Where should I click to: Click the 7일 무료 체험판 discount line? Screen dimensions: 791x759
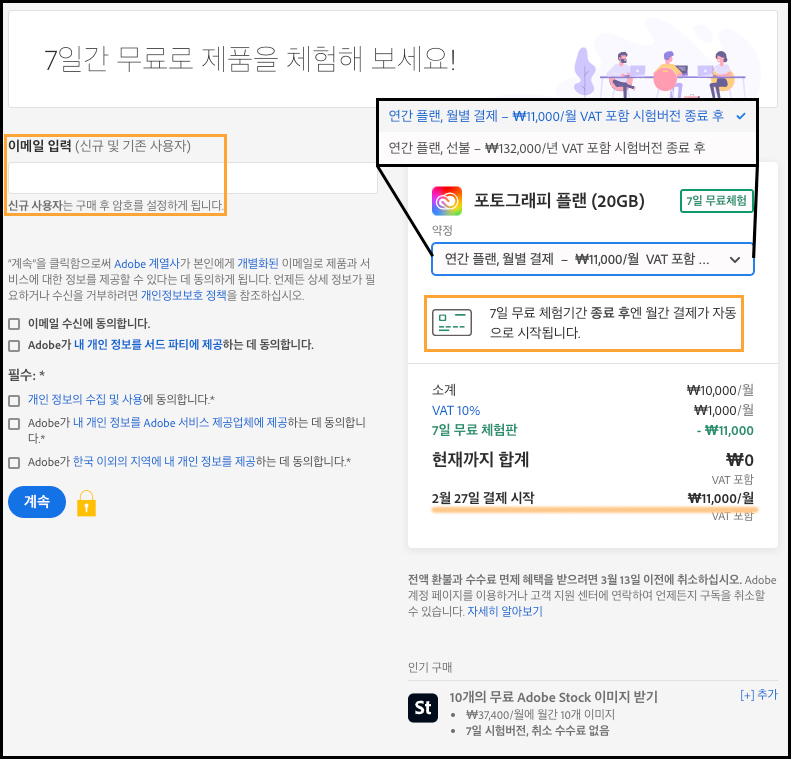click(593, 430)
